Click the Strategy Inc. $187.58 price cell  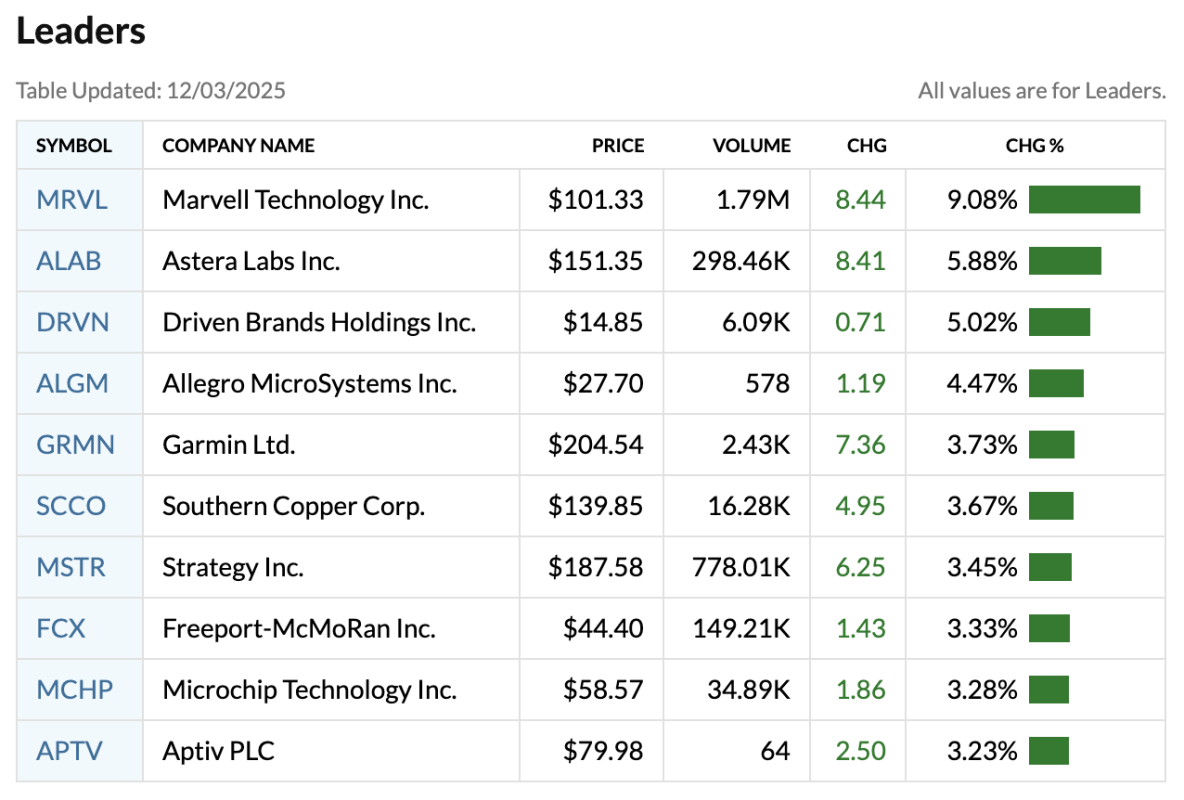(x=595, y=568)
